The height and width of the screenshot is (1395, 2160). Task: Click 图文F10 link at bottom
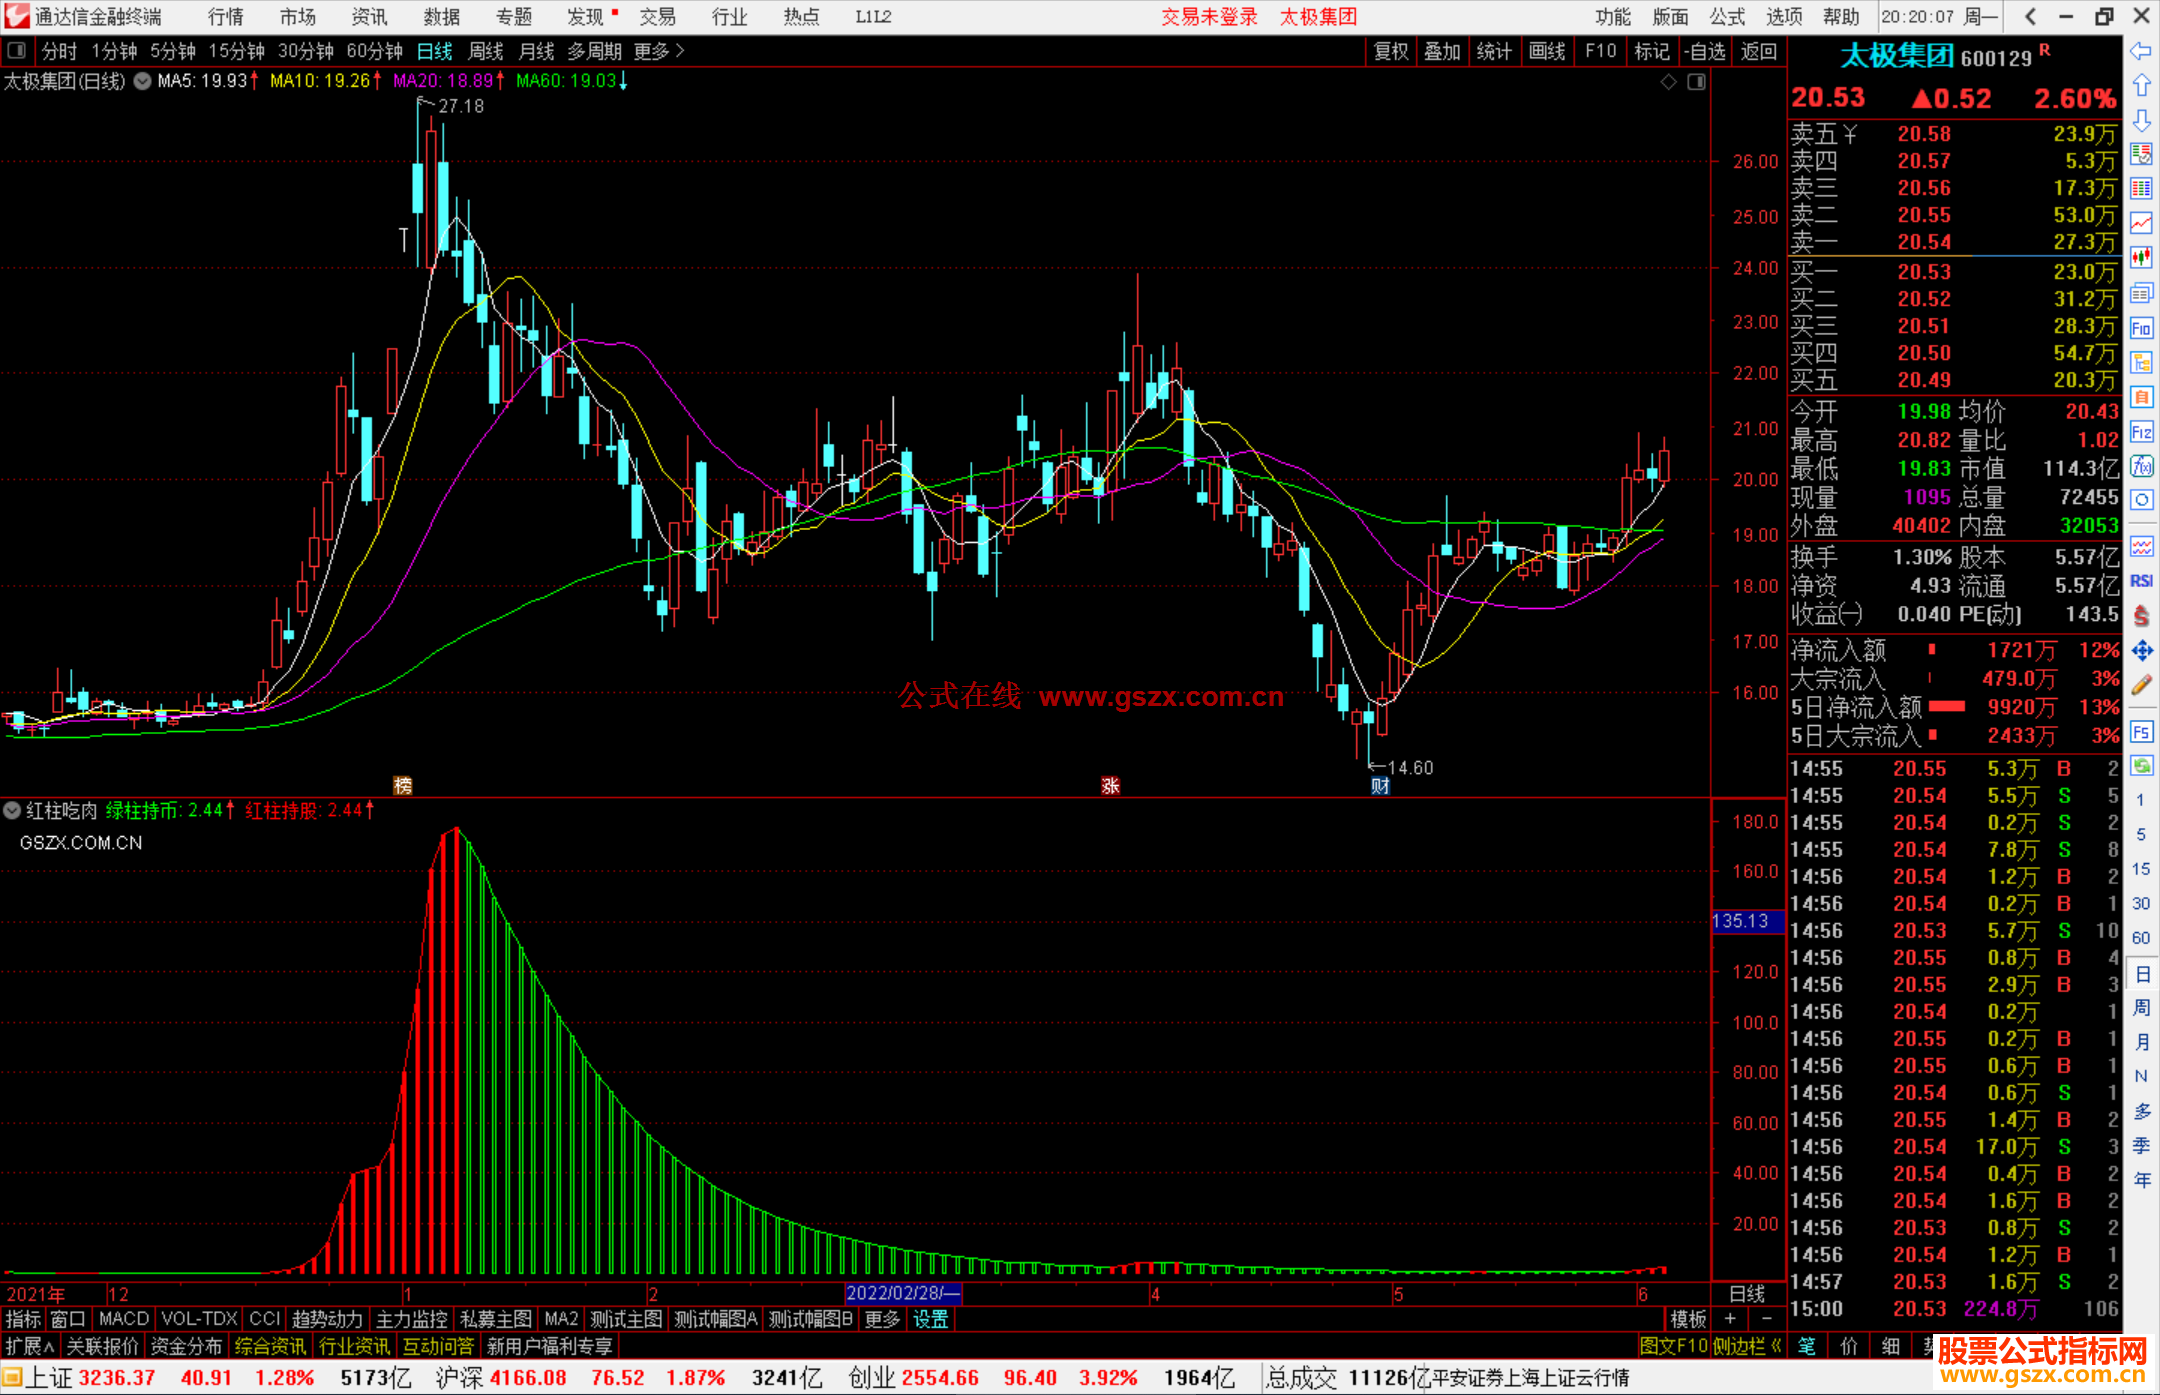pyautogui.click(x=1673, y=1346)
